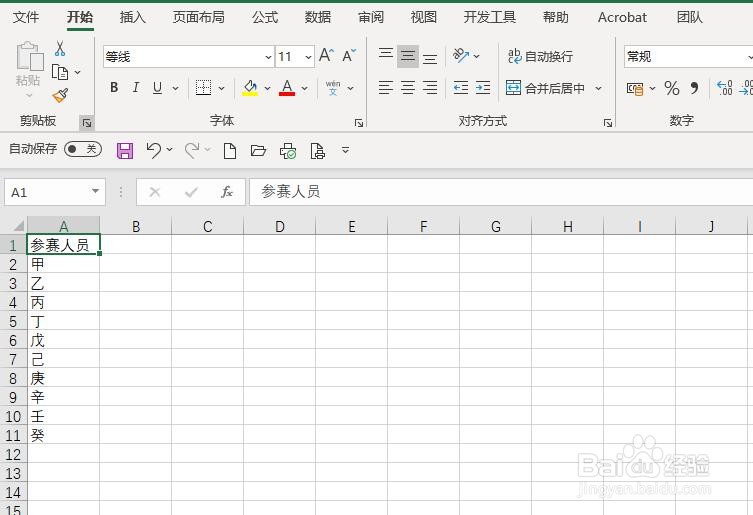Toggle italic formatting
Viewport: 753px width, 515px height.
point(136,87)
